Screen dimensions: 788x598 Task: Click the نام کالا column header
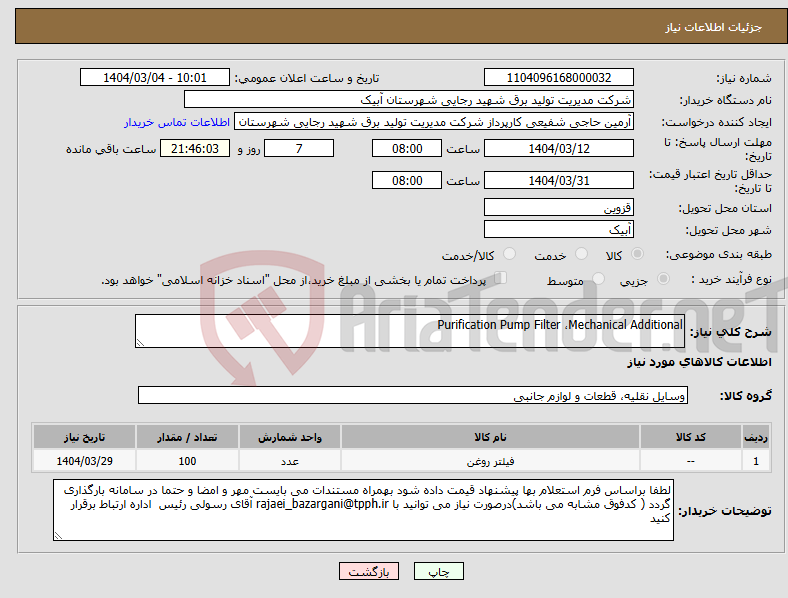[490, 437]
